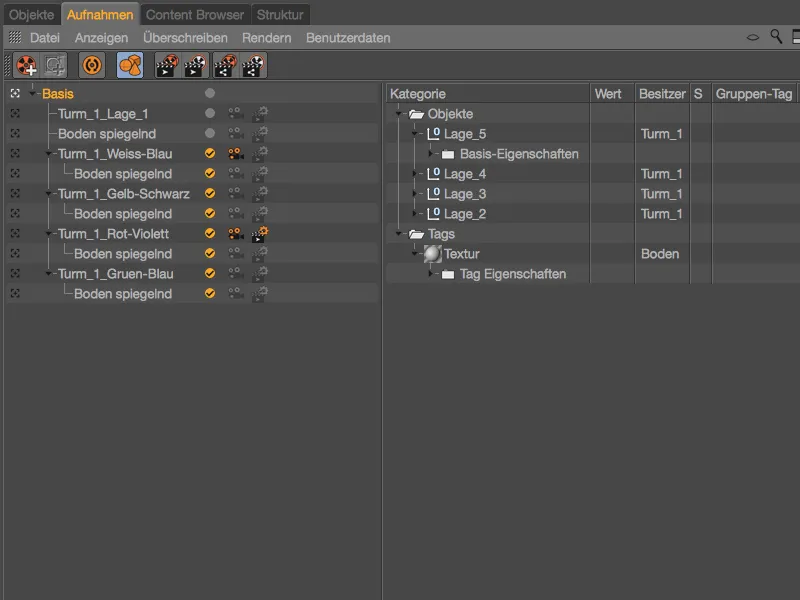Viewport: 800px width, 600px height.
Task: Click the magnifier search icon
Action: coord(776,37)
